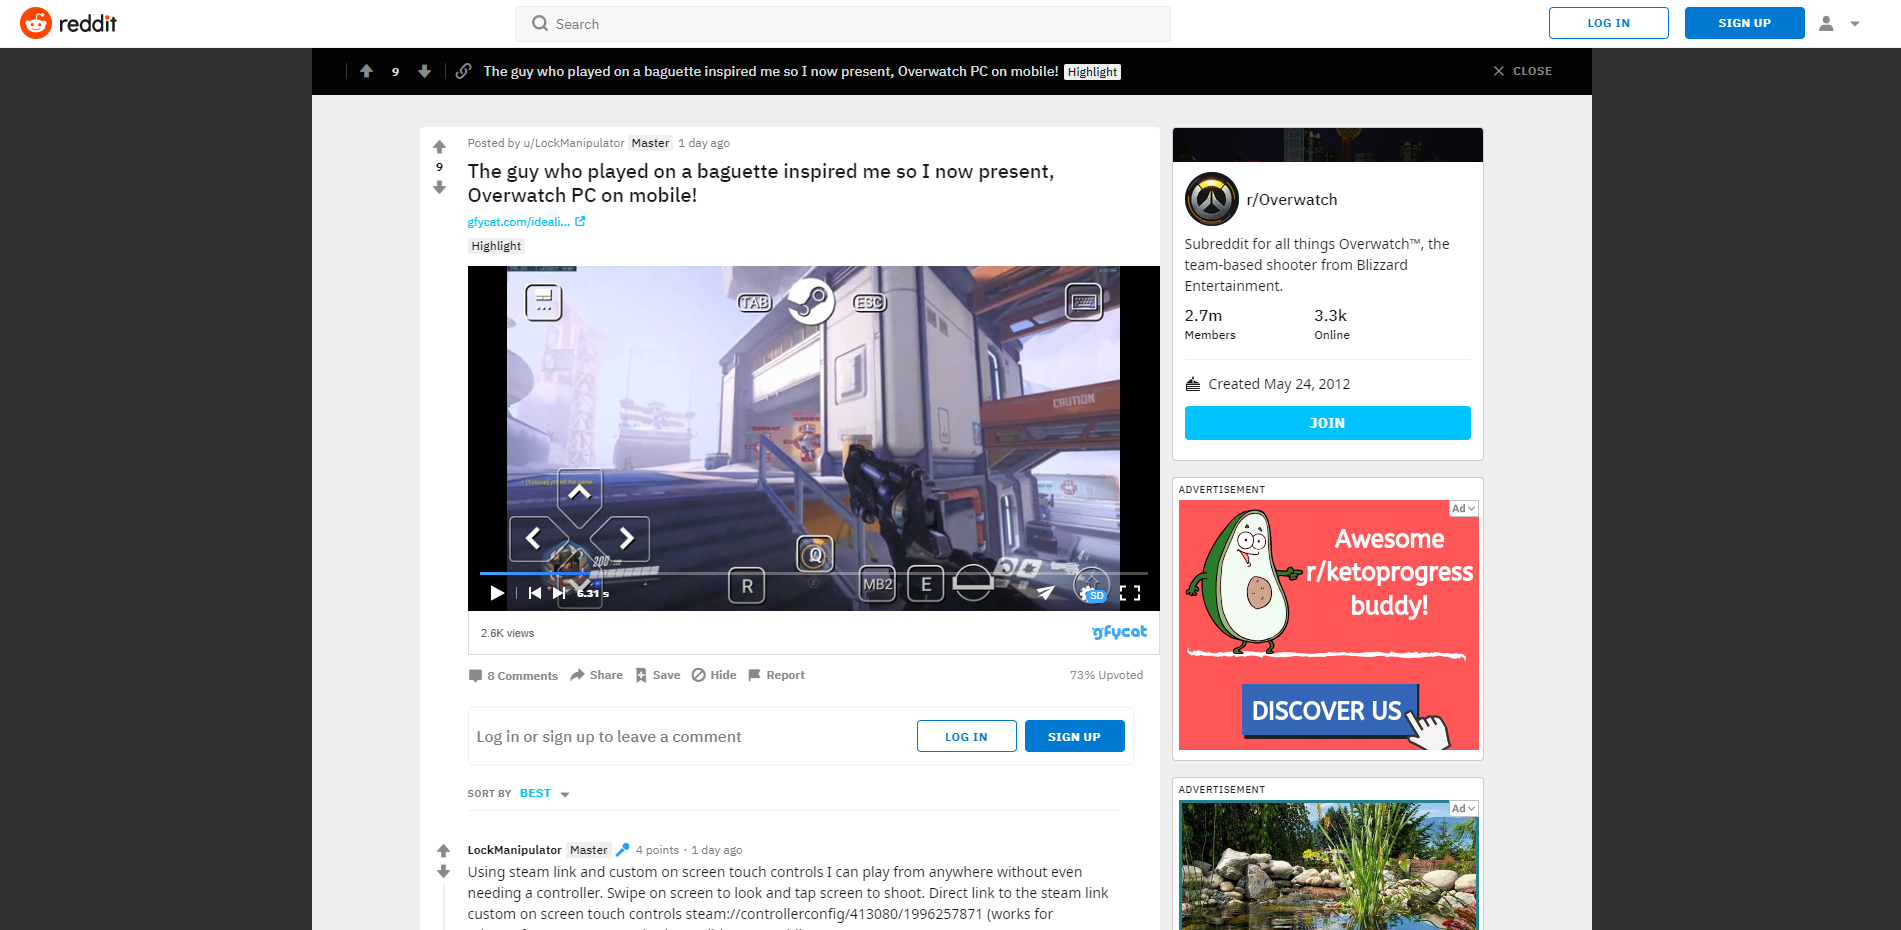Click Highlight flair in the black bar
This screenshot has height=930, width=1901.
[x=1092, y=72]
